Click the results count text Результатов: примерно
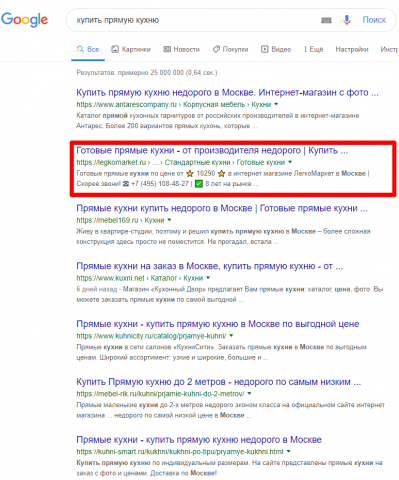This screenshot has width=399, height=480. 147,72
